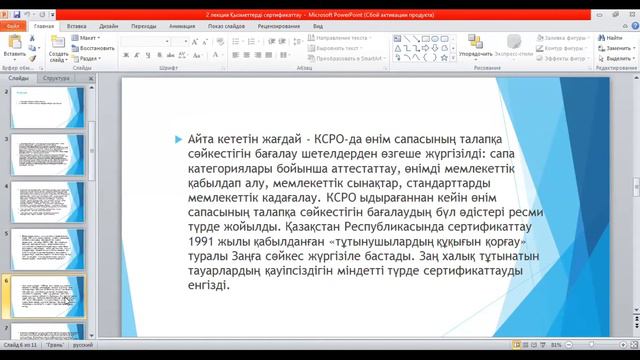
Task: Open the font size dropdown
Action: [x=186, y=42]
